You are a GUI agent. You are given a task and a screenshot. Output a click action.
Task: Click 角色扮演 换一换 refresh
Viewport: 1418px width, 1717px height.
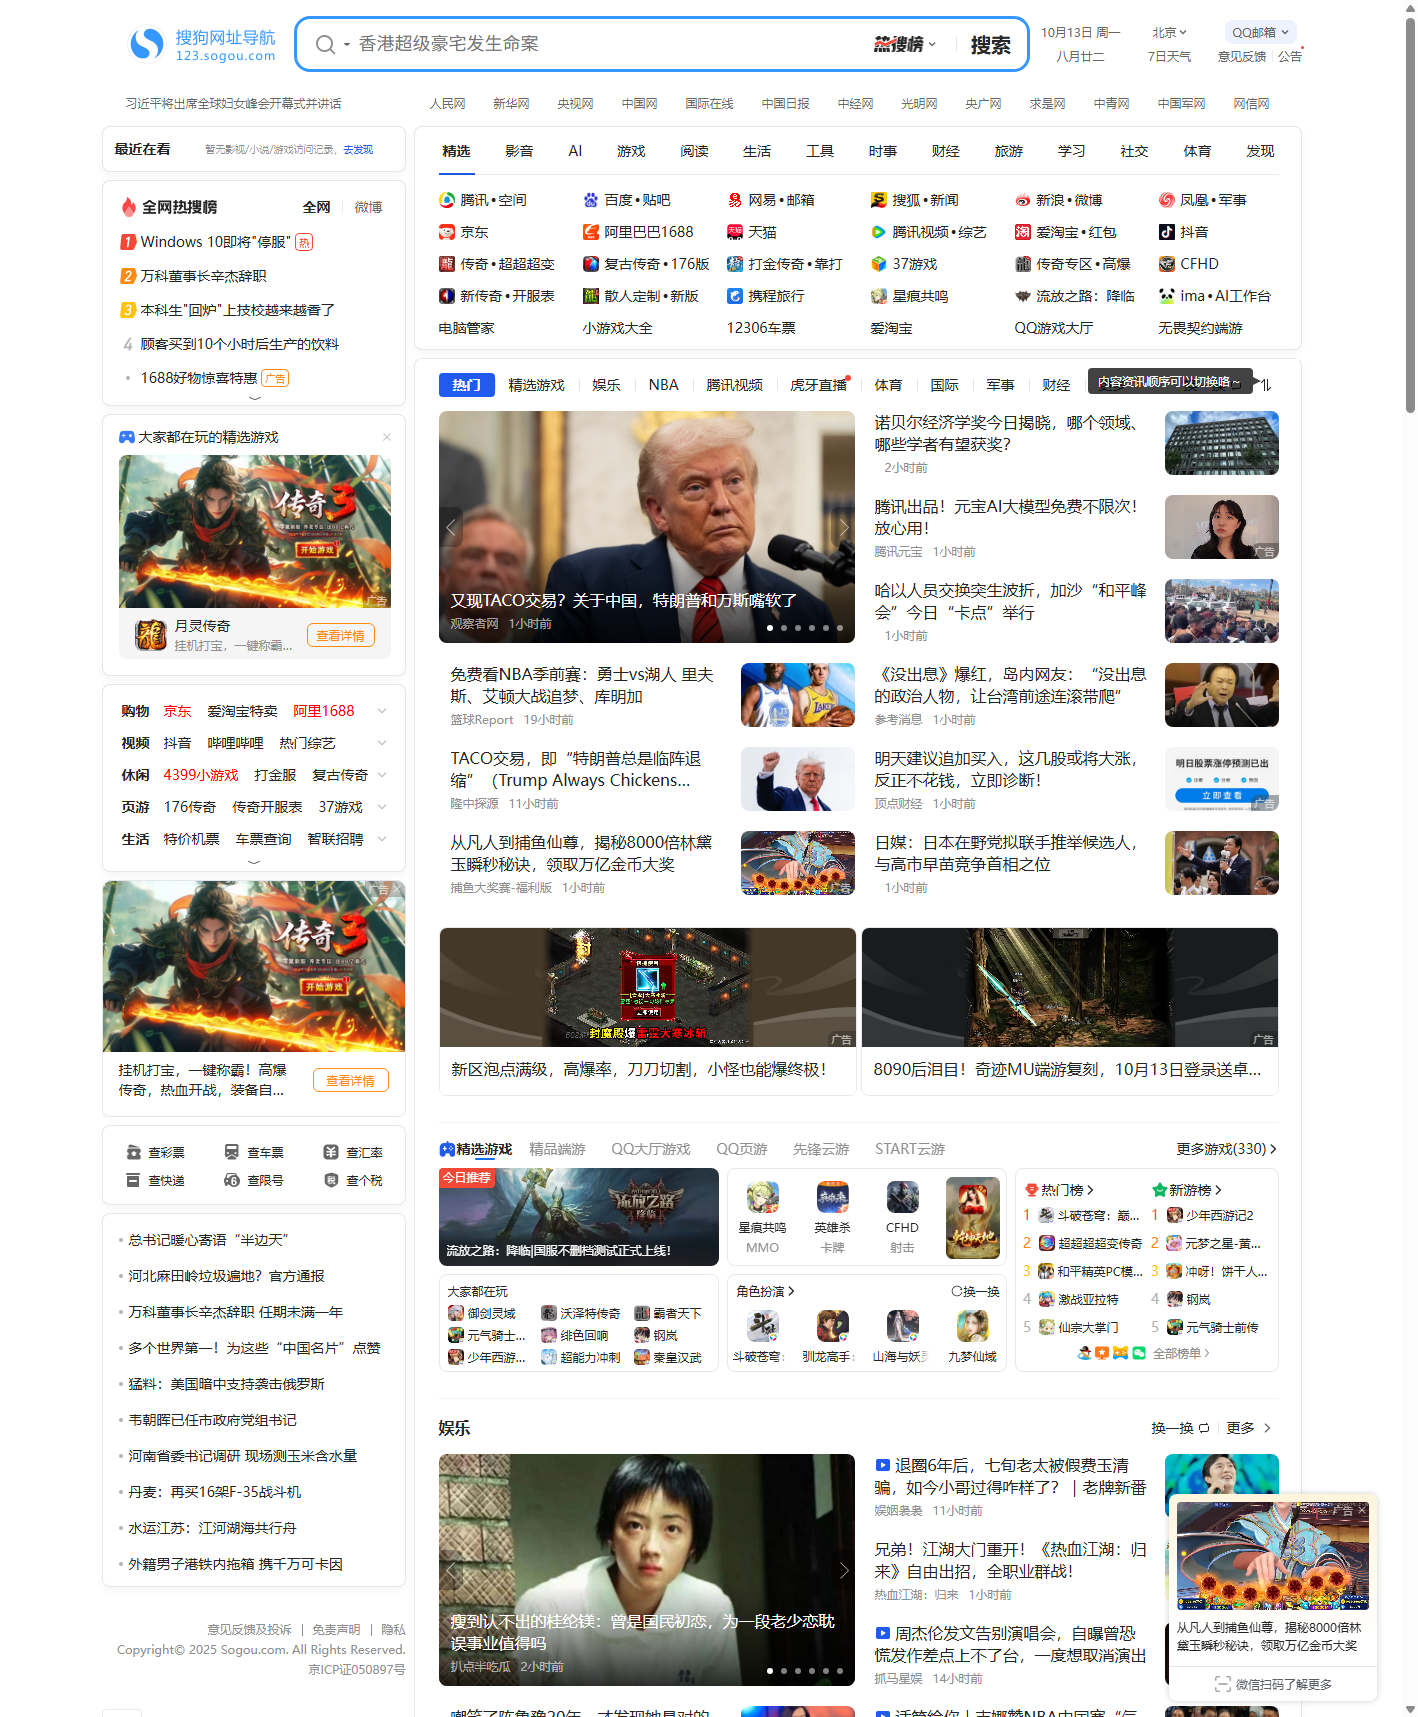pos(975,1291)
